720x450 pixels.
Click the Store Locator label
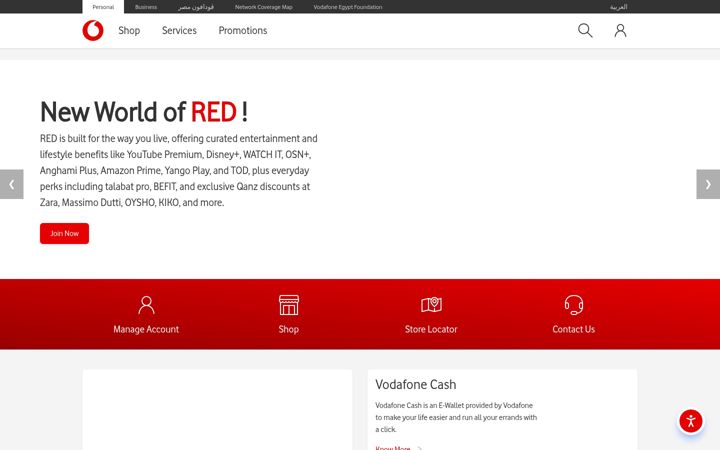(431, 329)
